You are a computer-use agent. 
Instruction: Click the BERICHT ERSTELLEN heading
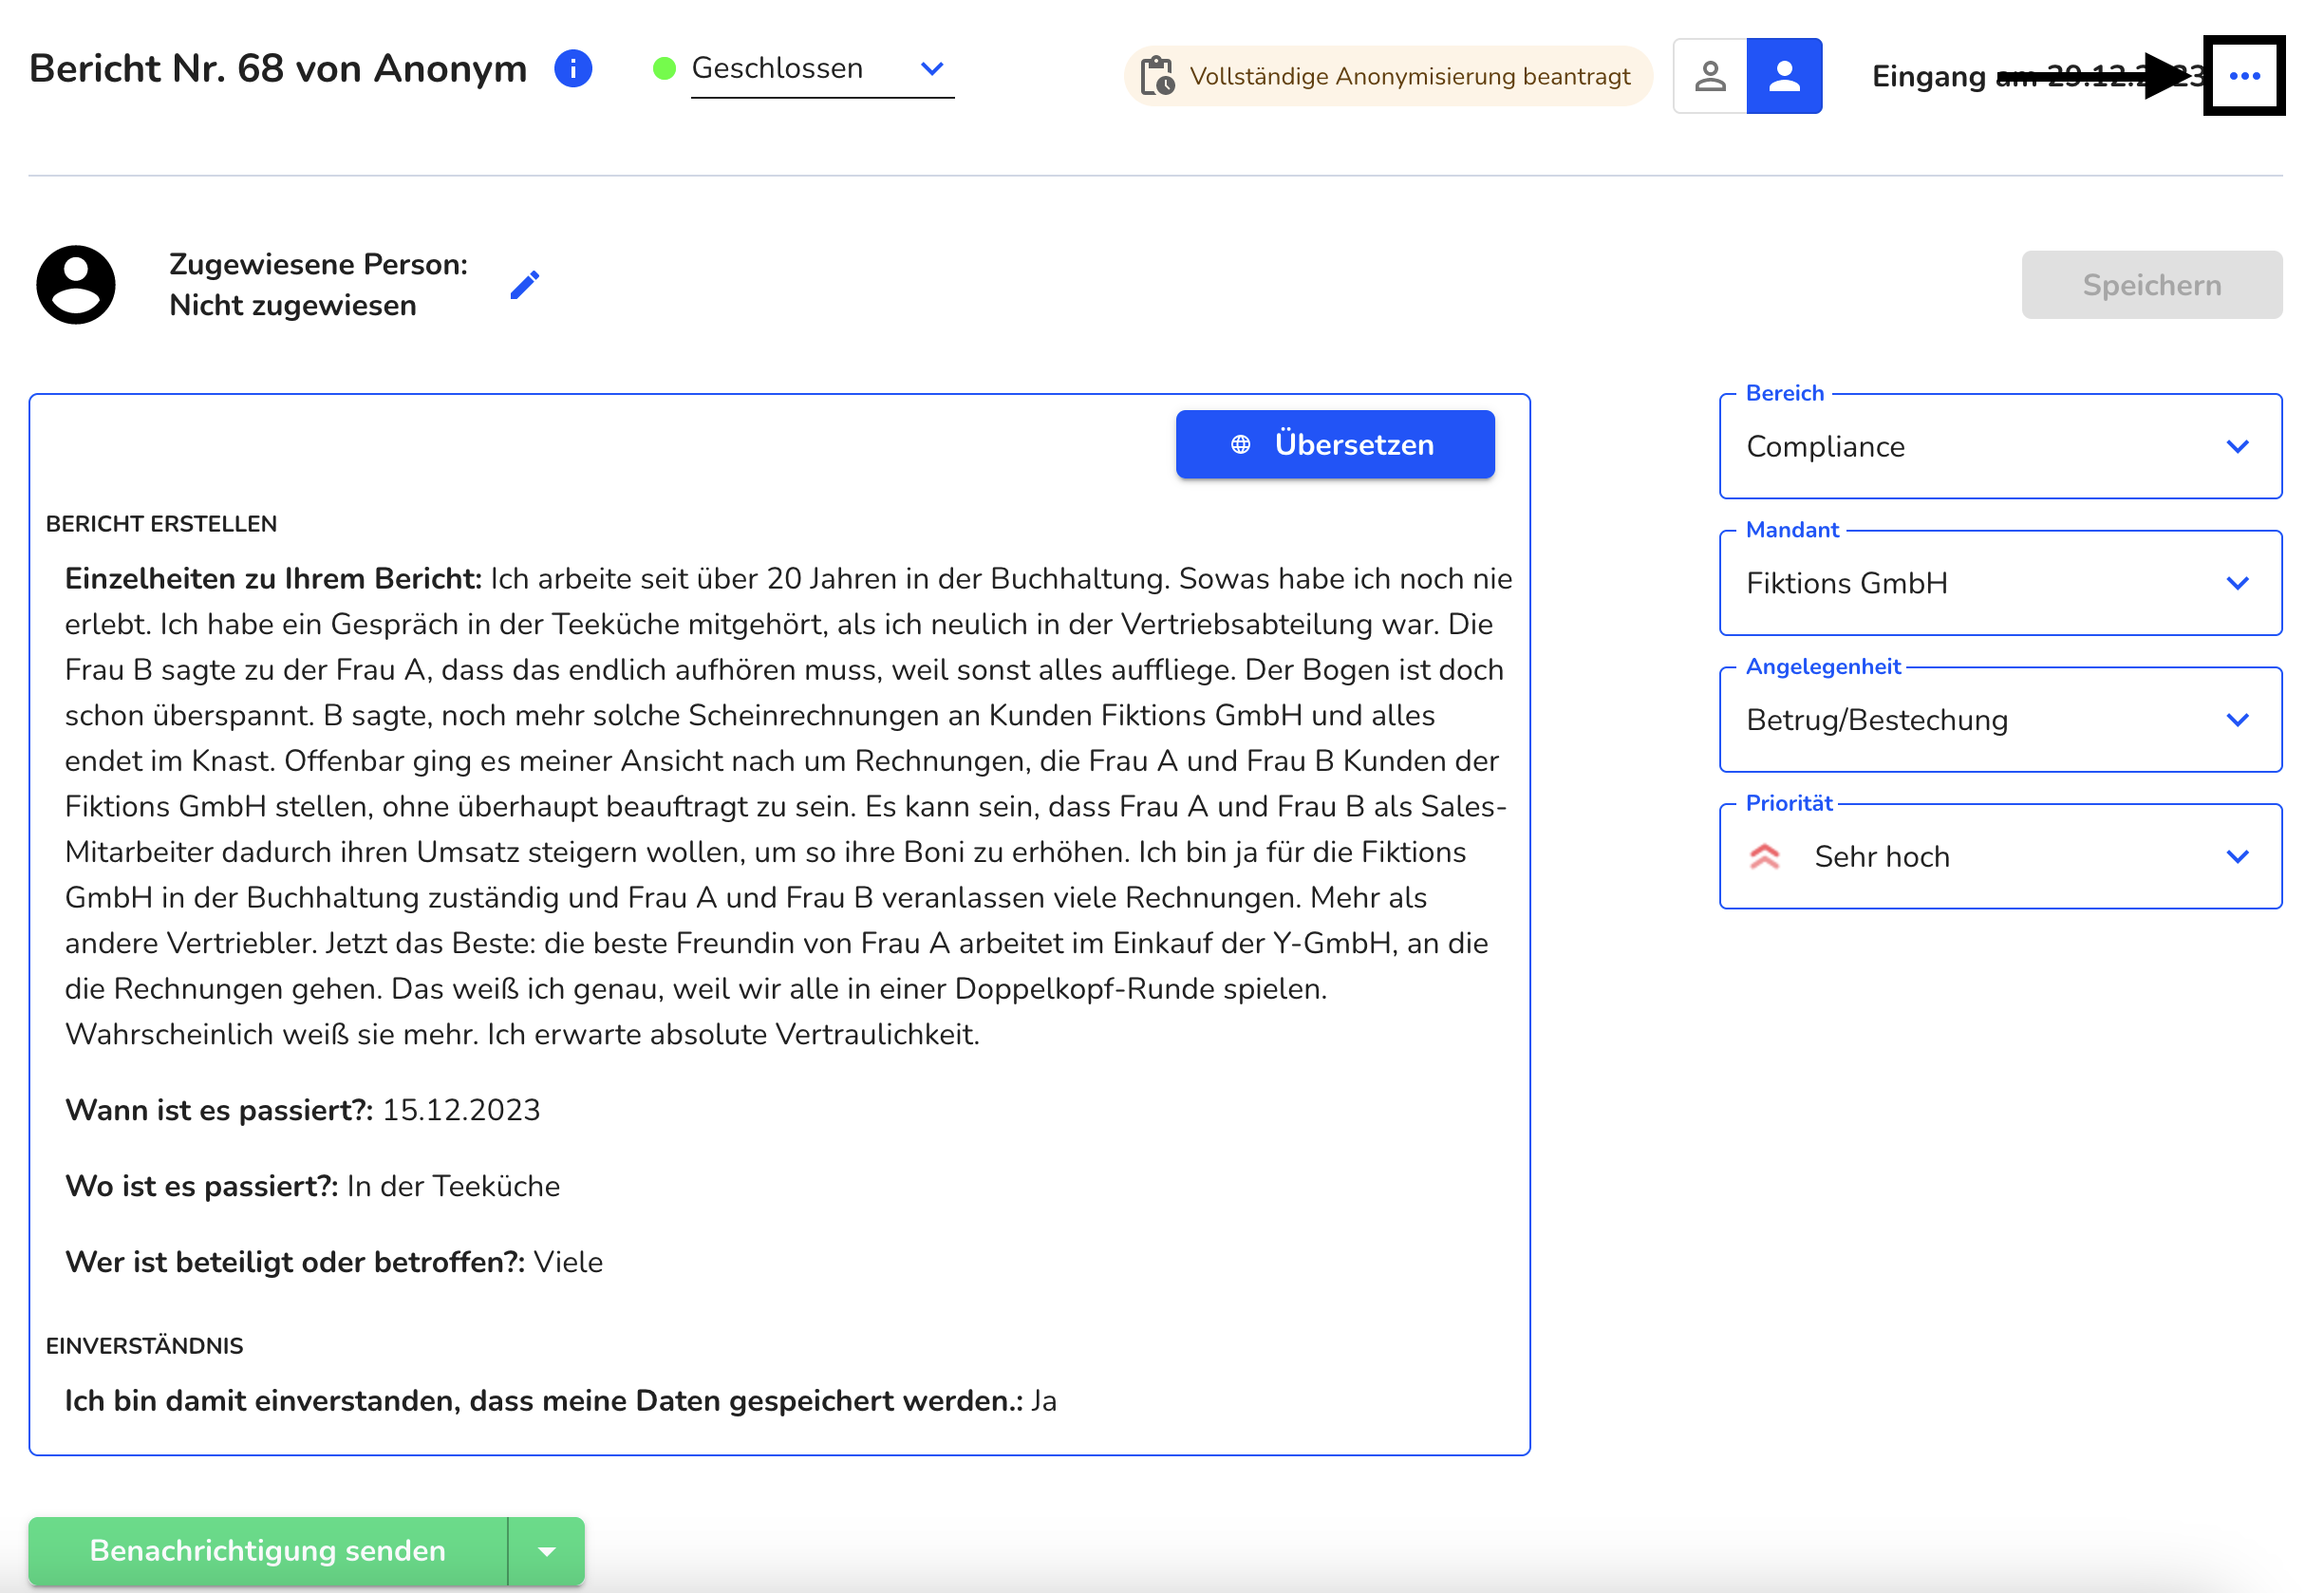[162, 524]
